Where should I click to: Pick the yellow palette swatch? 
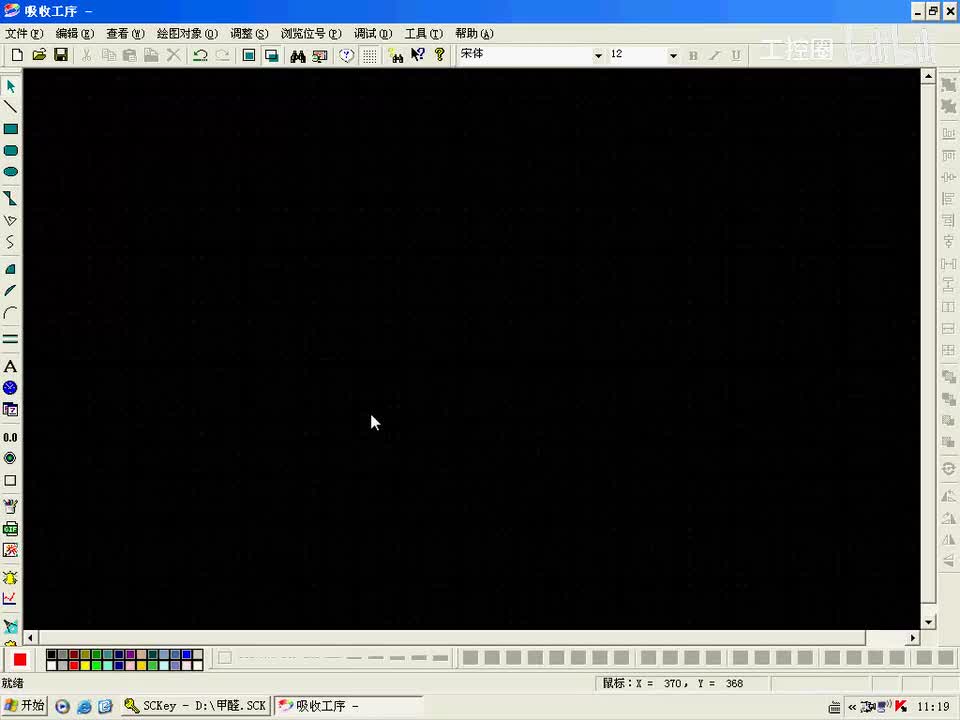tap(86, 666)
